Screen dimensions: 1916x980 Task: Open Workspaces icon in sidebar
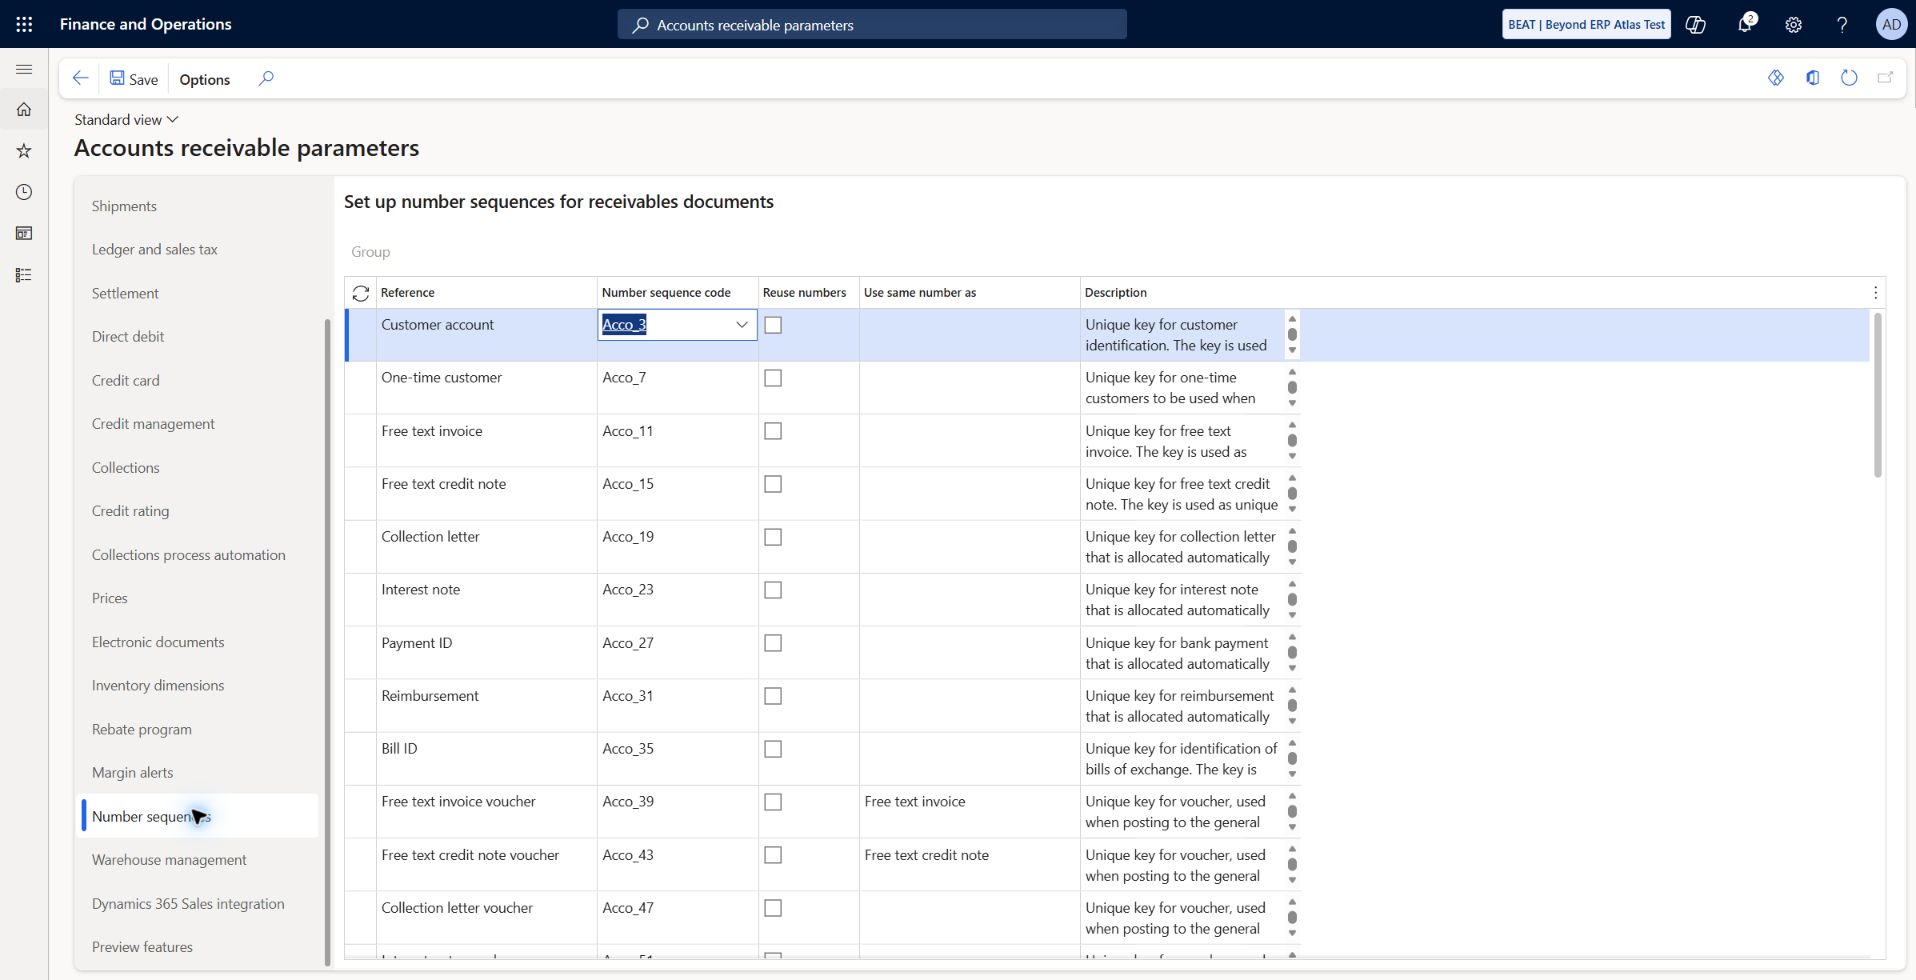tap(24, 233)
